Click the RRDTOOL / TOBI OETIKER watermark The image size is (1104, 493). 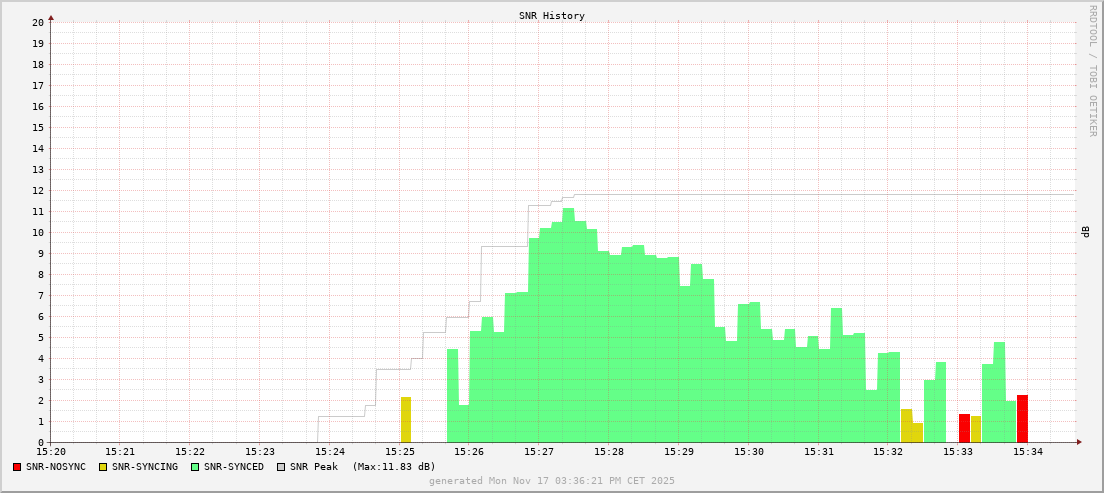pos(1092,70)
